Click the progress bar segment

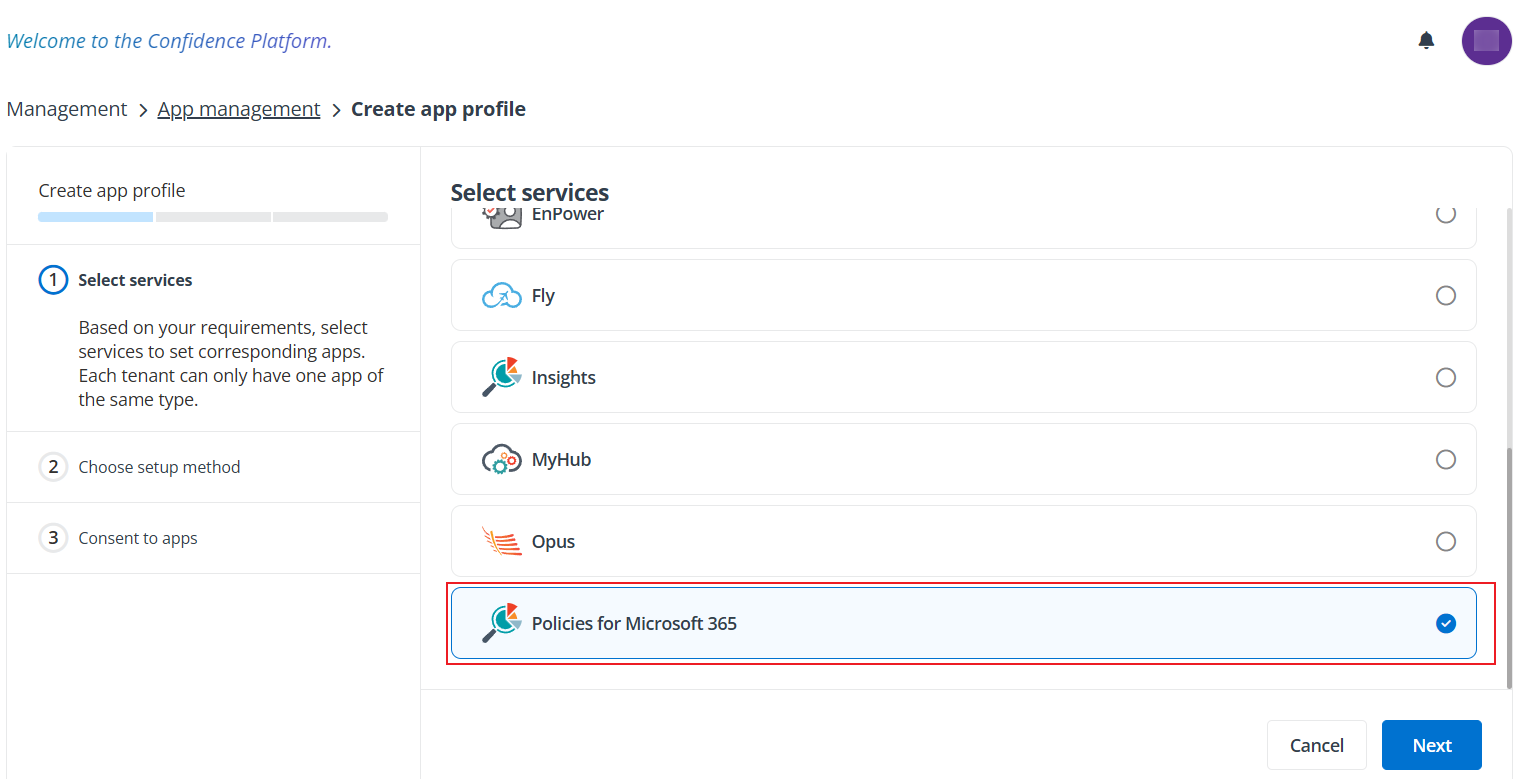tap(95, 216)
